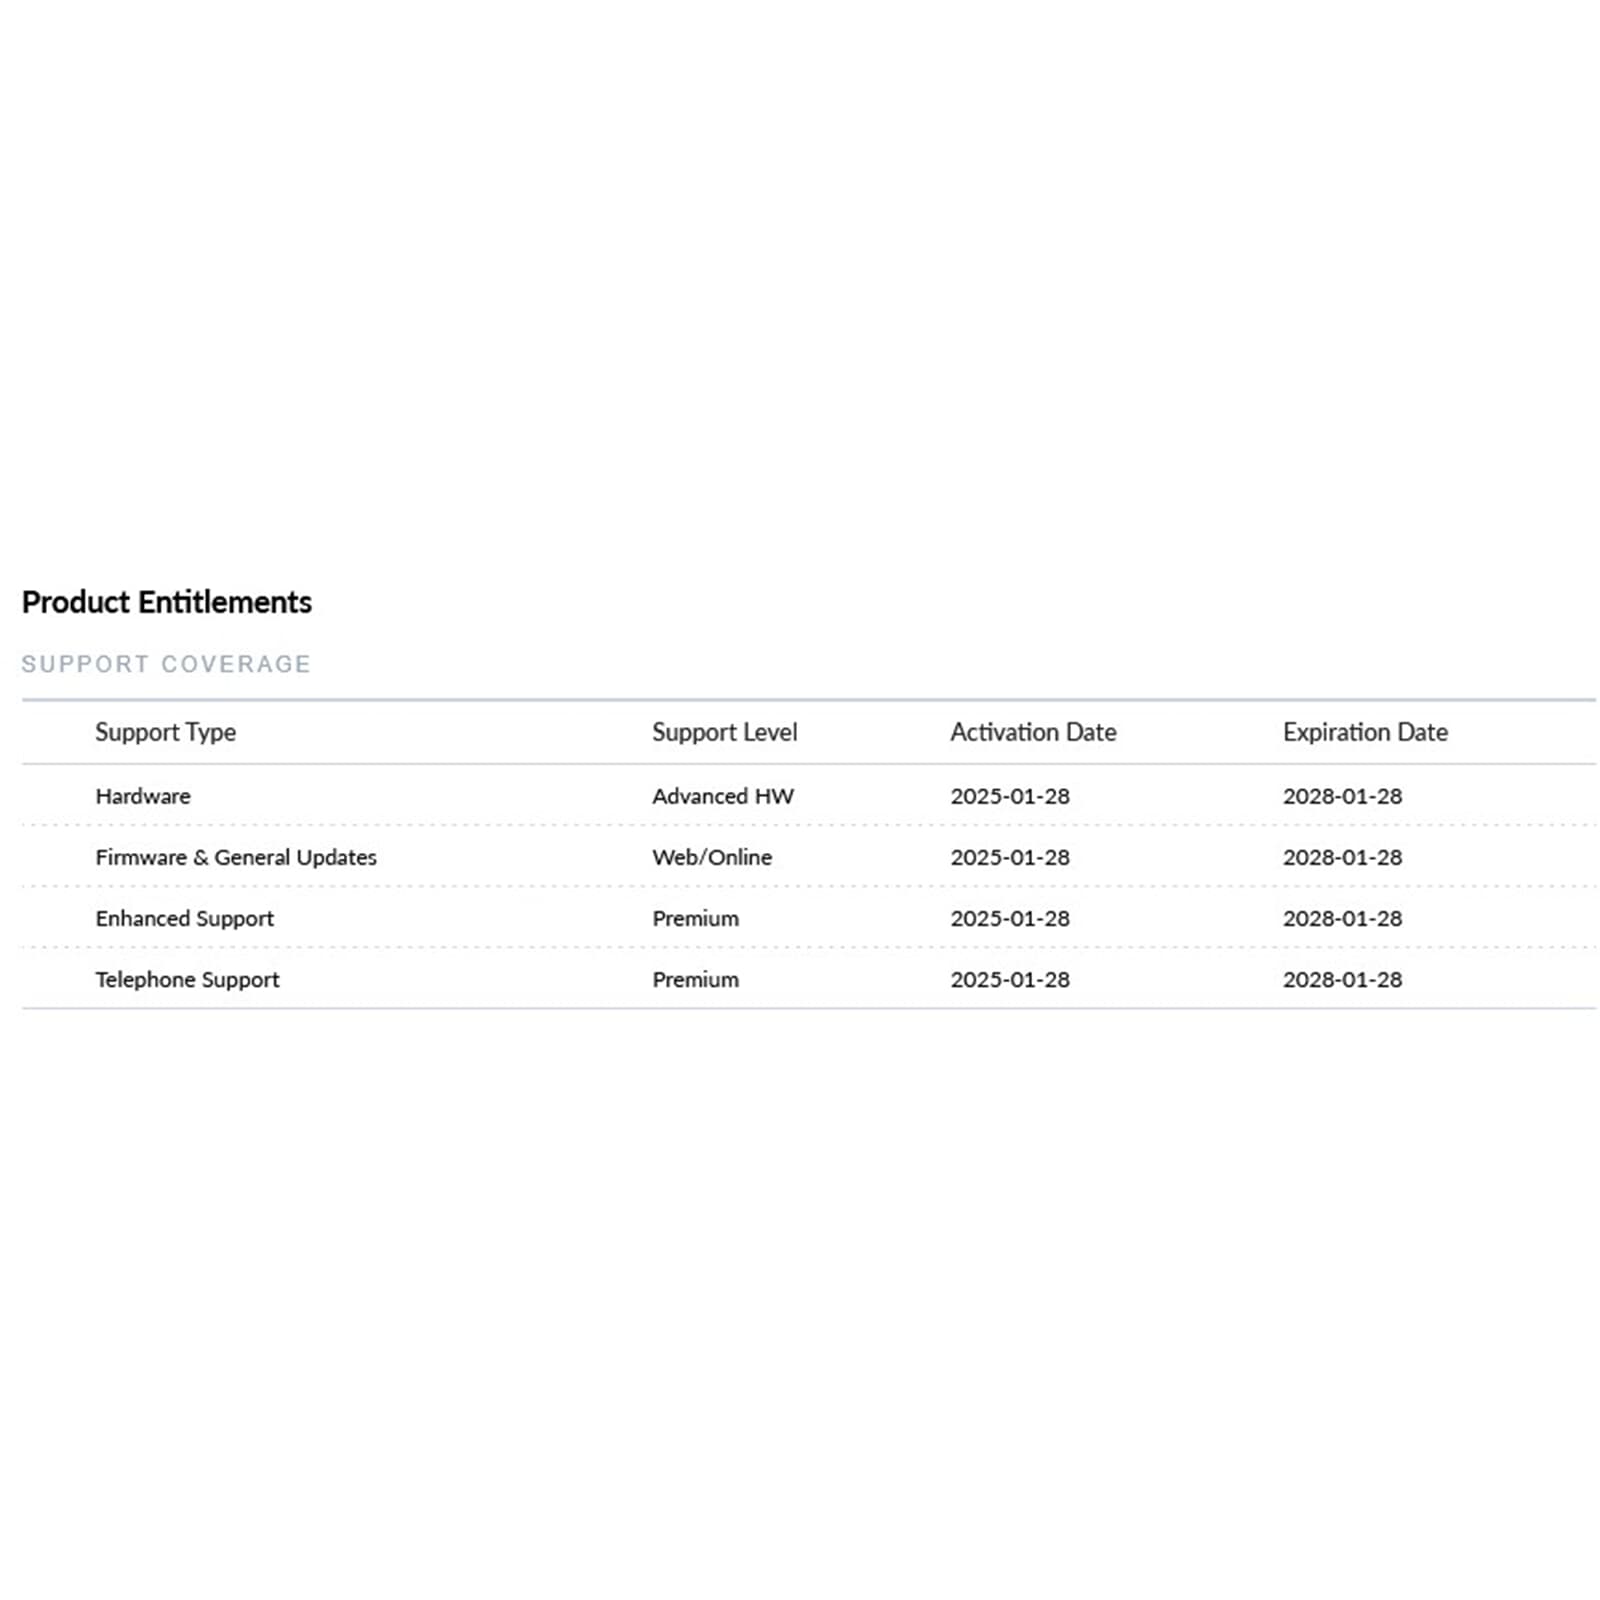Click Enhanced Support activation date

pyautogui.click(x=1009, y=918)
